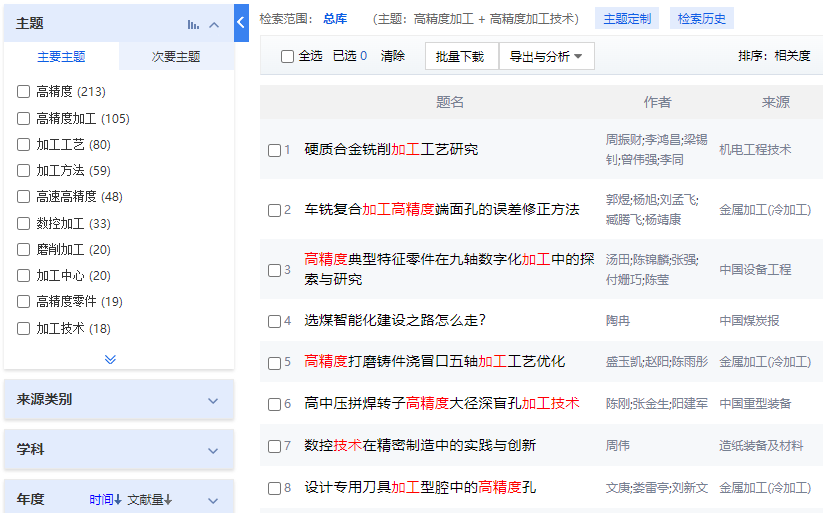This screenshot has height=513, width=823.
Task: Open article 高精度打磨铸件浇冒口五轴加工工艺优化
Action: tap(435, 361)
